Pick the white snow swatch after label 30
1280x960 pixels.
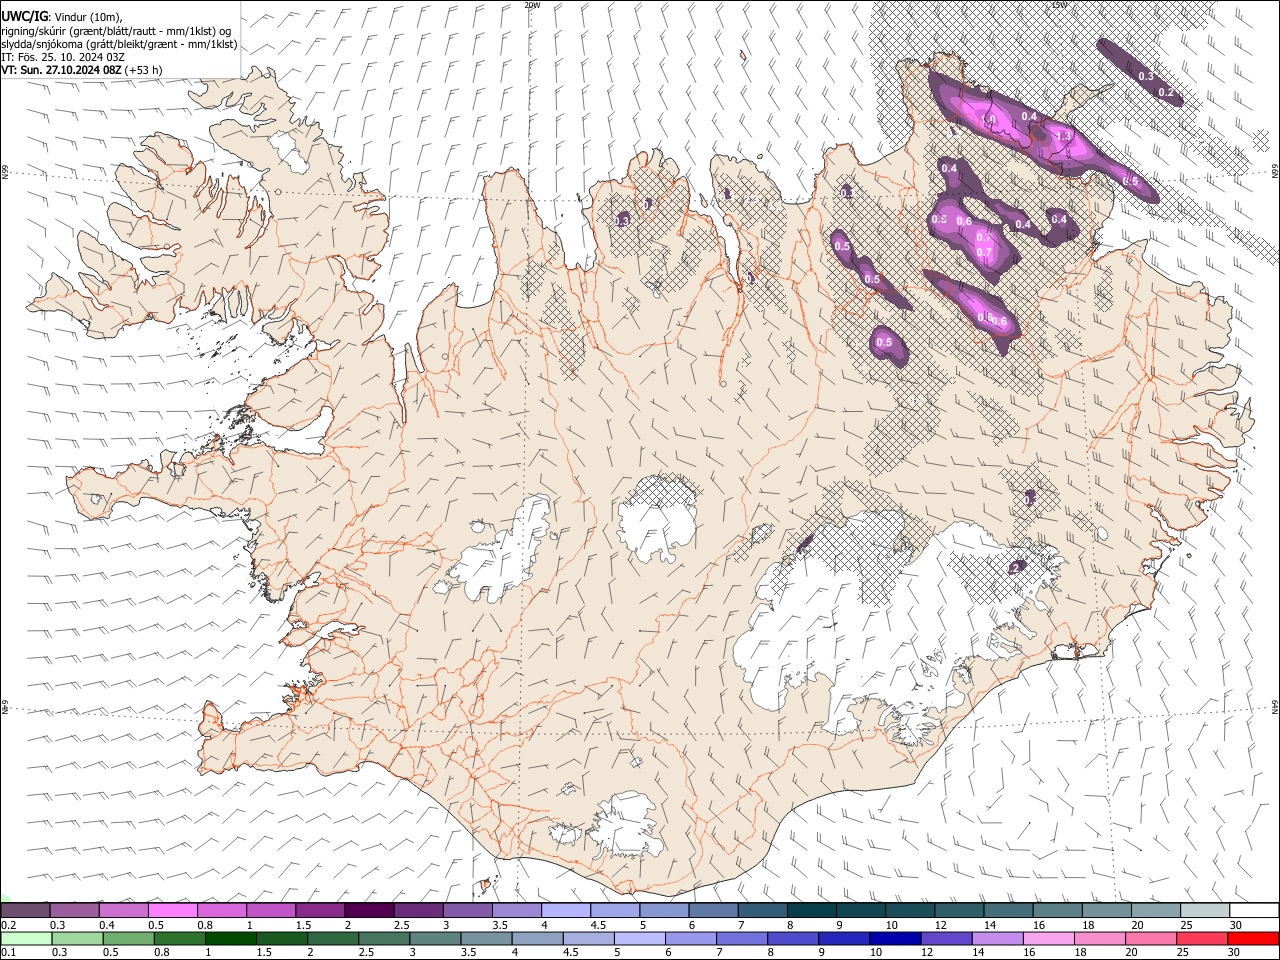tap(1255, 910)
